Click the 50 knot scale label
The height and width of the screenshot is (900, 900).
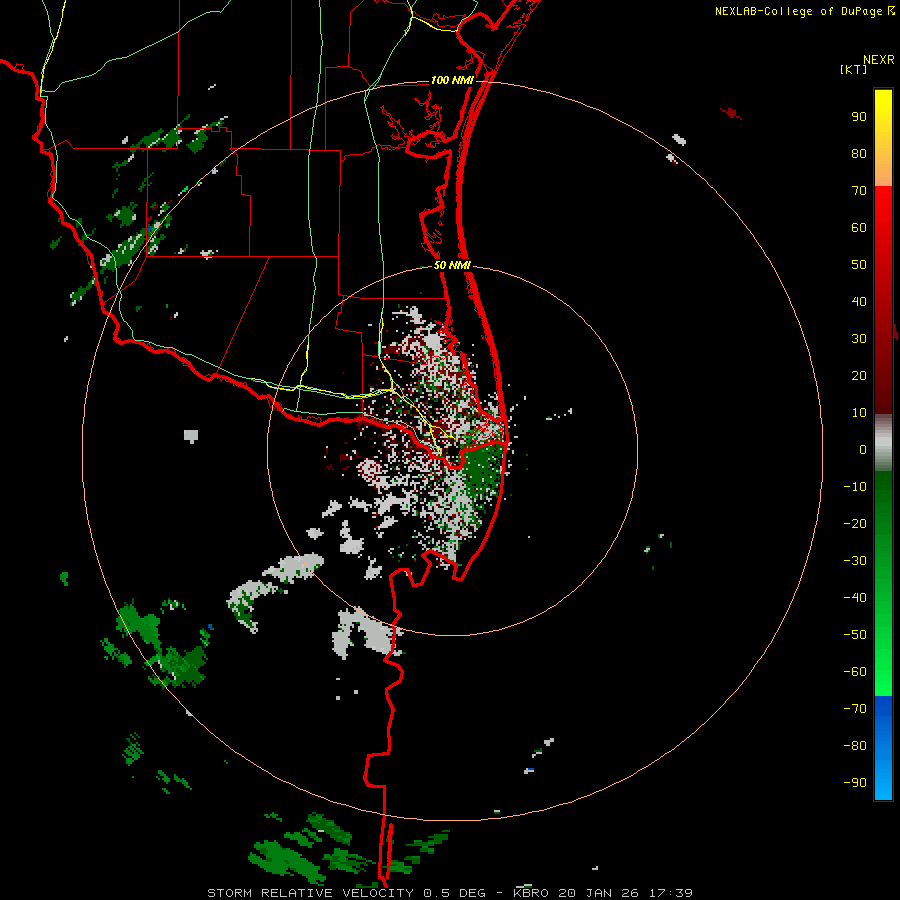[x=859, y=265]
